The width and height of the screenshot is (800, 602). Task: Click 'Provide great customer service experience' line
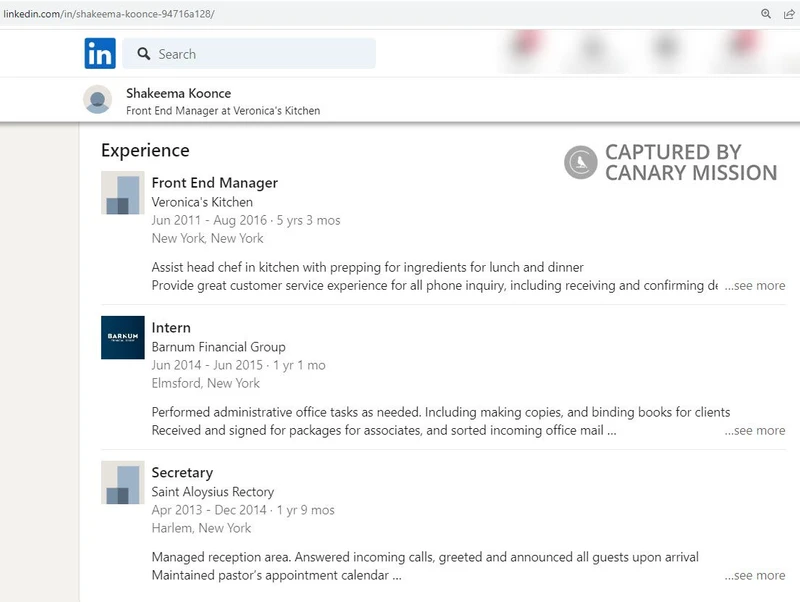click(x=435, y=286)
